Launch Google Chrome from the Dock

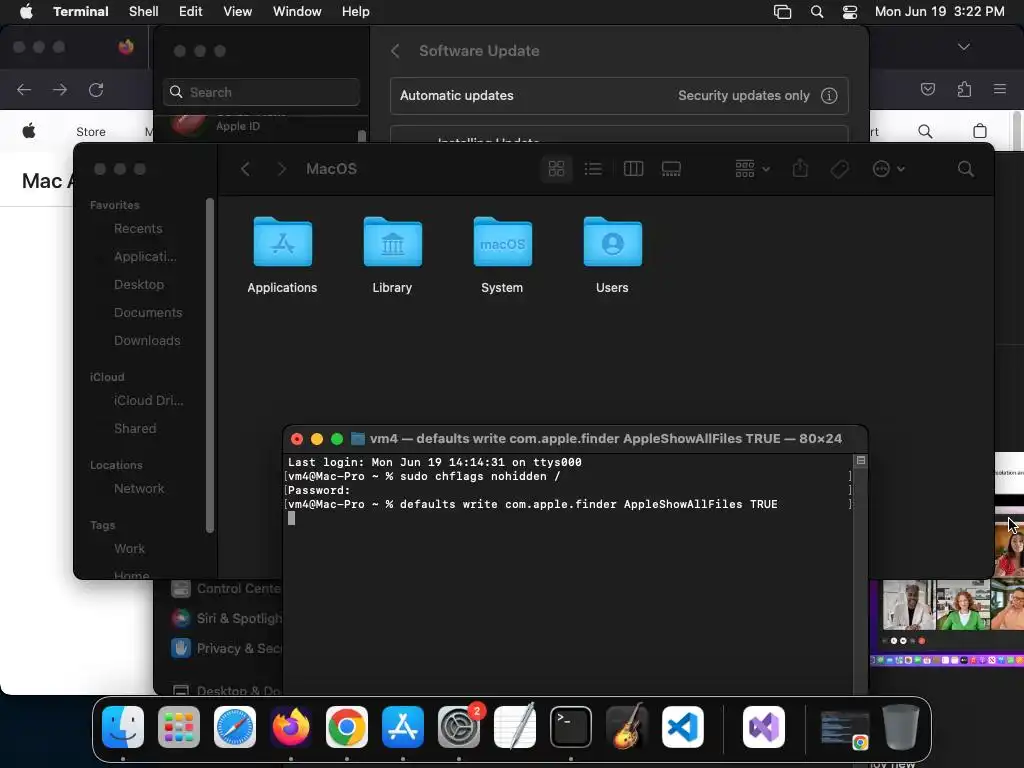coord(347,727)
